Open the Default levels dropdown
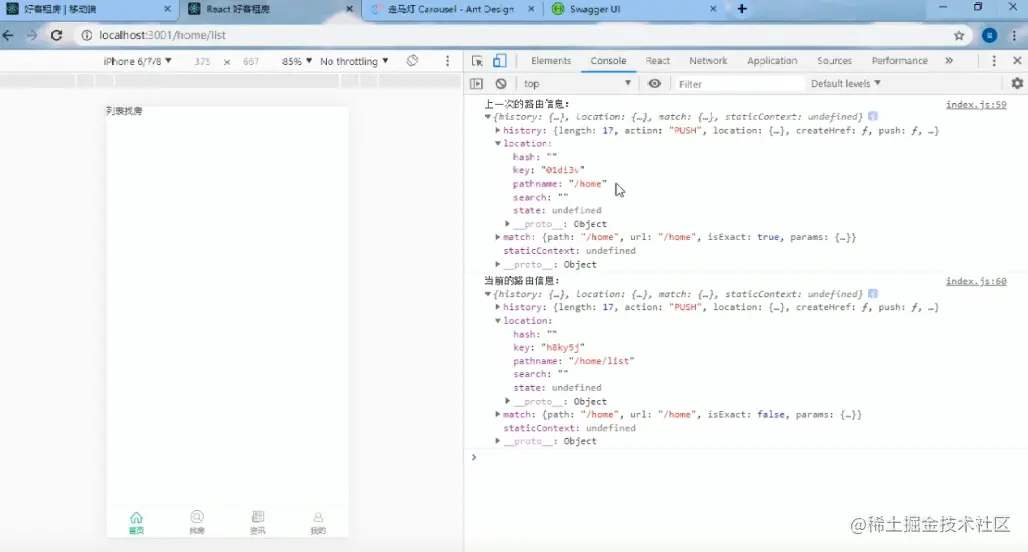1028x552 pixels. [x=846, y=84]
